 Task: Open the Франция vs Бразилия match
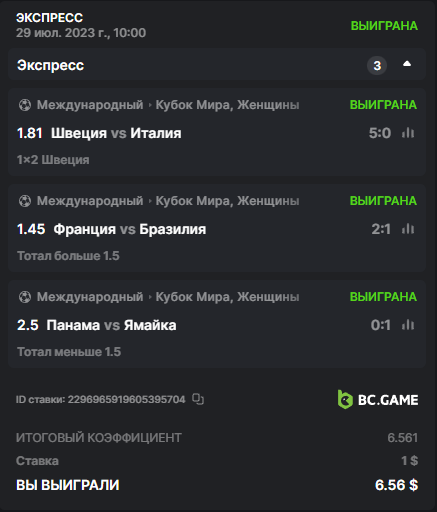pyautogui.click(x=130, y=229)
